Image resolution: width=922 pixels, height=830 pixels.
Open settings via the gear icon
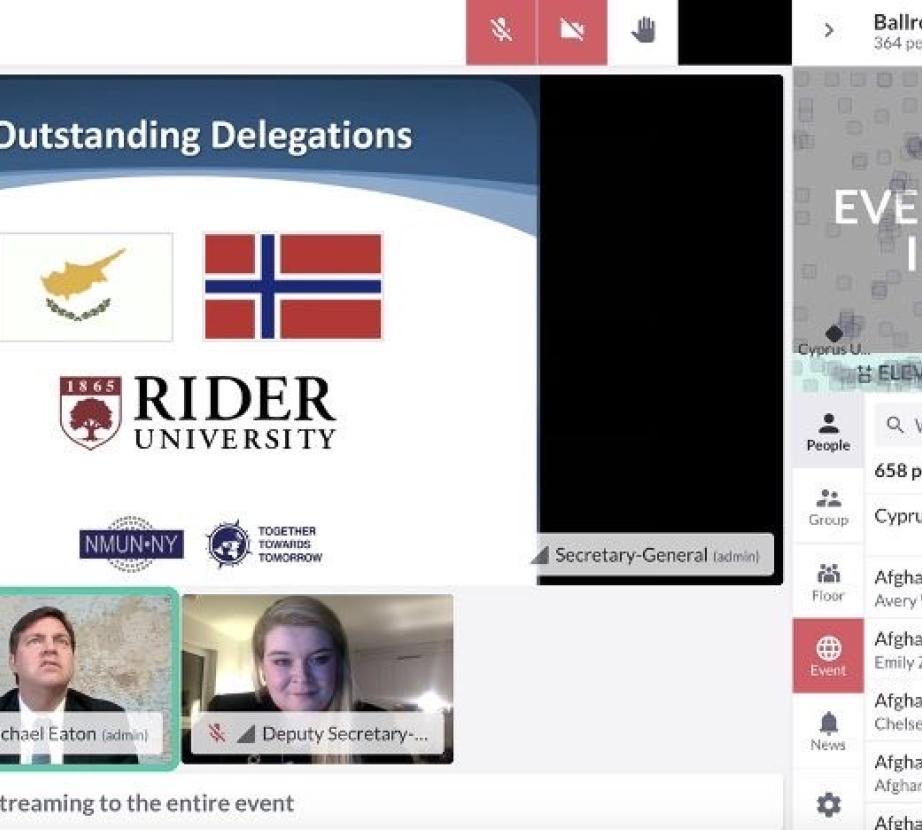click(x=828, y=804)
